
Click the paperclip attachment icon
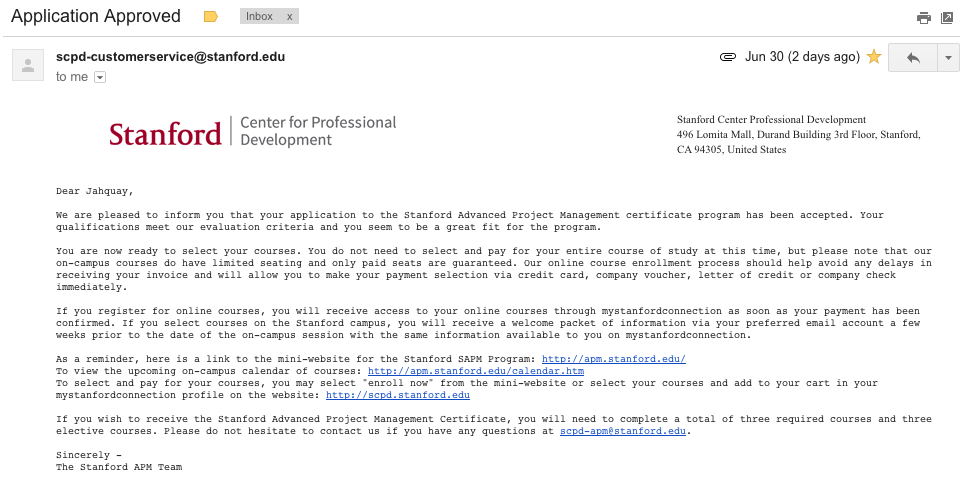pos(728,57)
